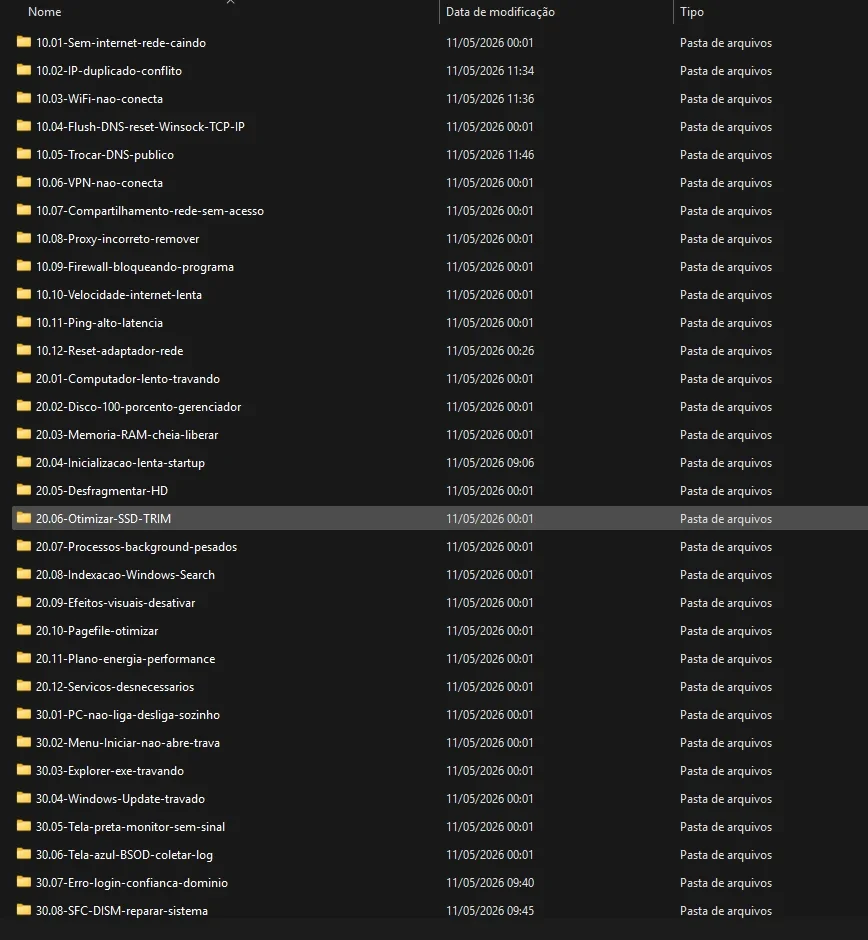Select folder name 10.01-Sem-internet-rede-caindo

click(120, 43)
